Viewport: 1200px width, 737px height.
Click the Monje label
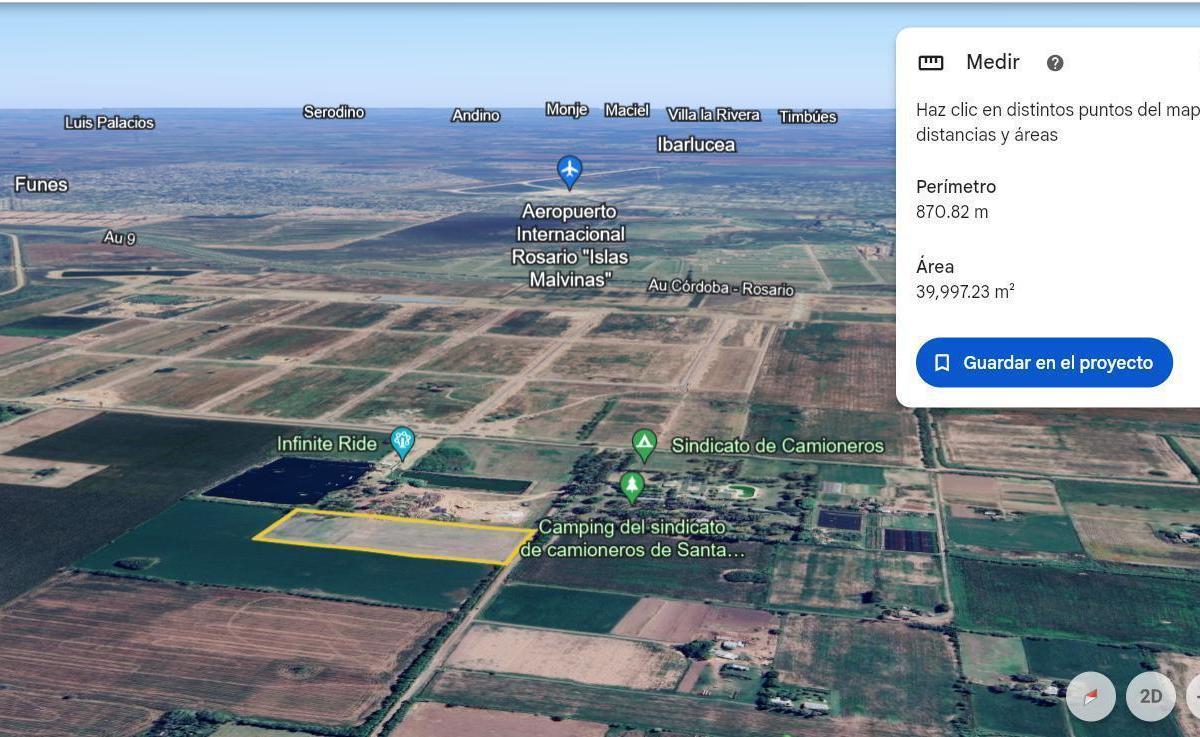click(567, 109)
